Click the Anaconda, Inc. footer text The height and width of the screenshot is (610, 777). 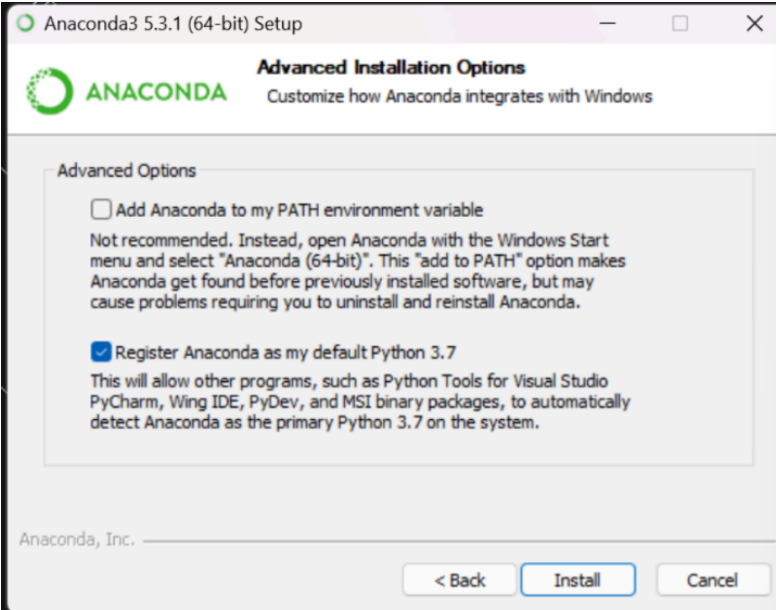[x=77, y=539]
